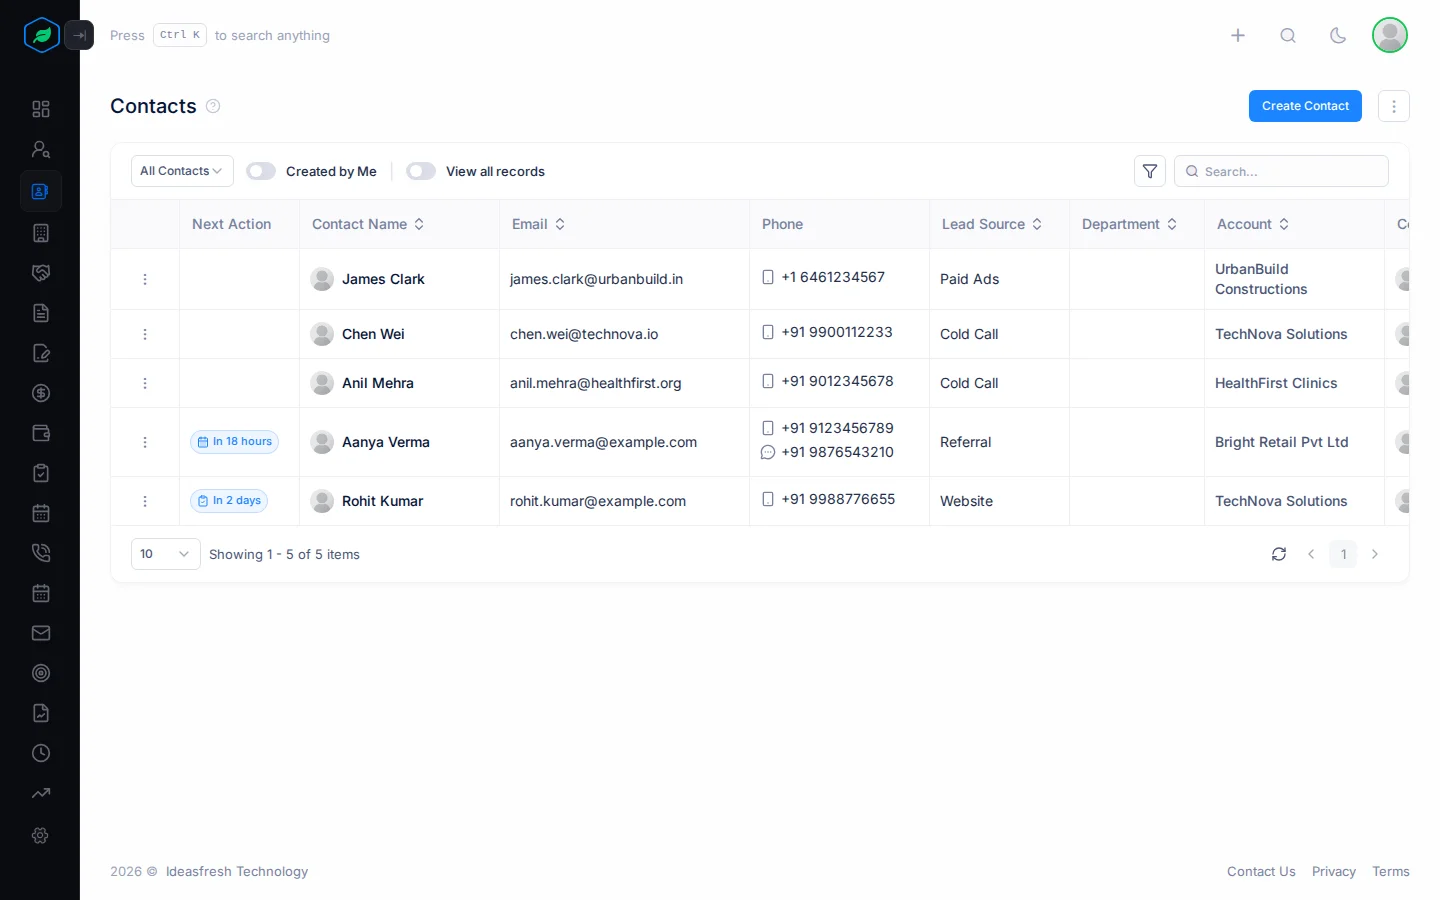Toggle the Created by Me switch

[261, 171]
